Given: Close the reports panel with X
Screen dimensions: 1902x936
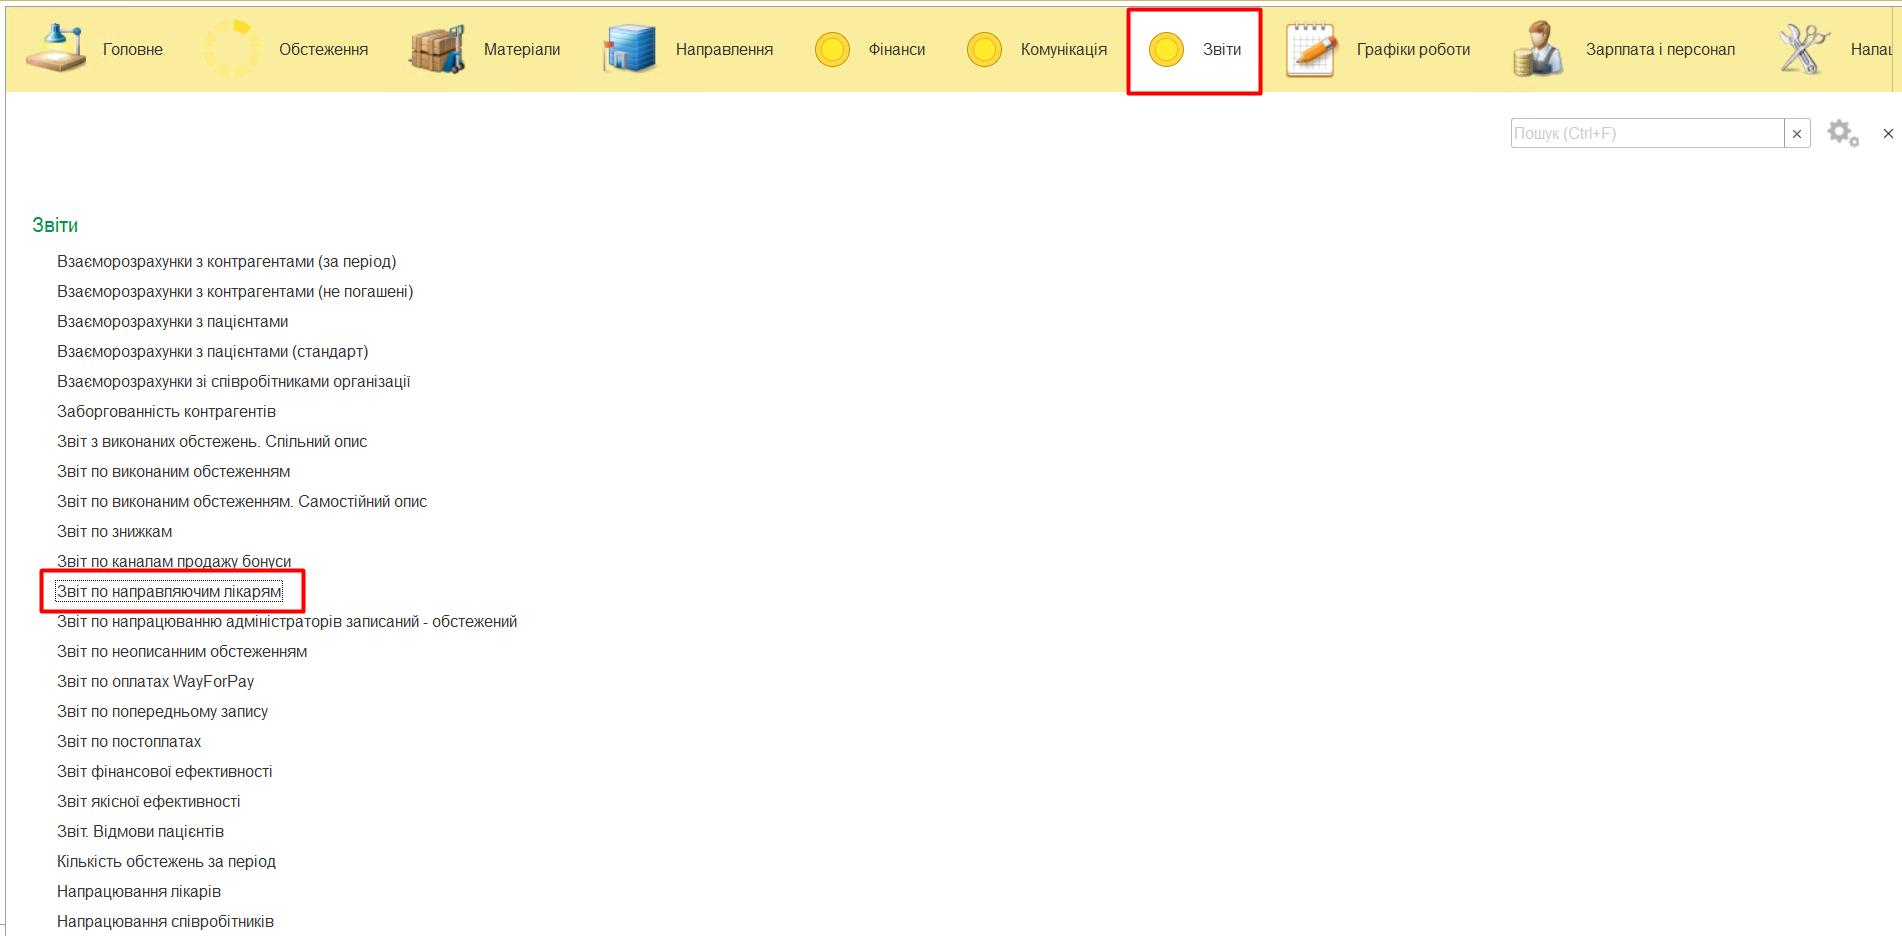Looking at the screenshot, I should click(1888, 134).
